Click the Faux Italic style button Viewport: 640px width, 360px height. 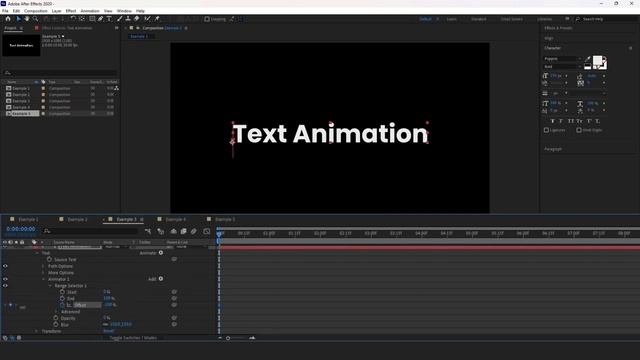coord(561,121)
